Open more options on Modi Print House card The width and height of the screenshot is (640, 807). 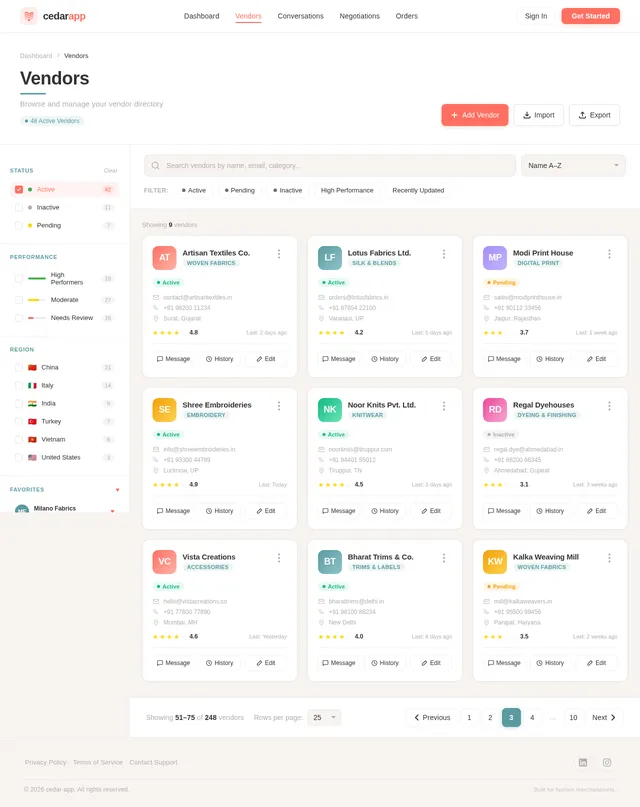click(x=609, y=254)
